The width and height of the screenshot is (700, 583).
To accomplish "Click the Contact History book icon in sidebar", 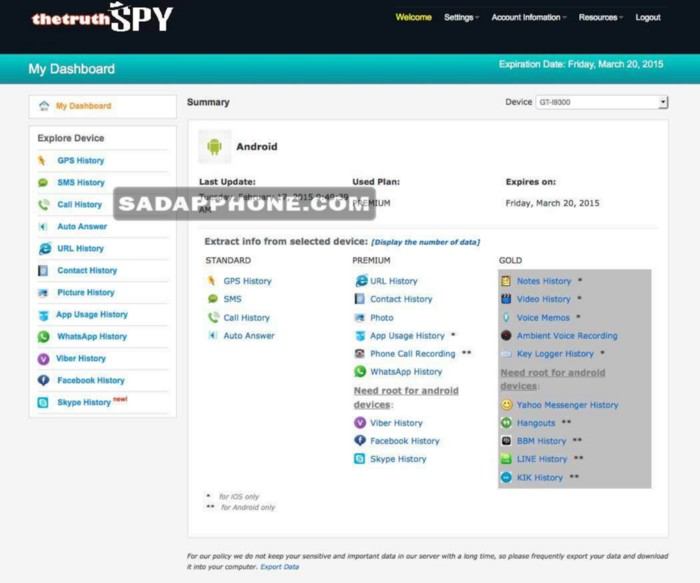I will (43, 271).
